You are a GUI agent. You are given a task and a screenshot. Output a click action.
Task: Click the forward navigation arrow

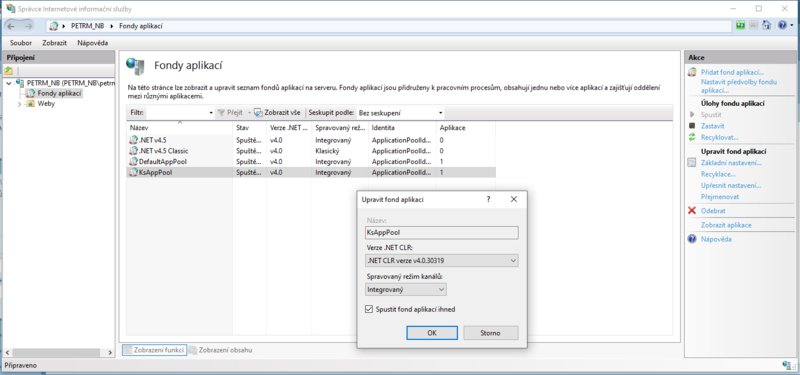pyautogui.click(x=29, y=26)
